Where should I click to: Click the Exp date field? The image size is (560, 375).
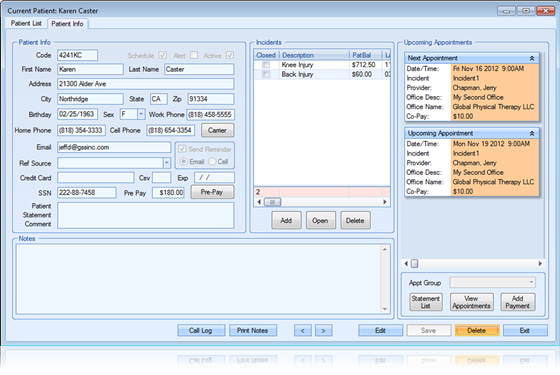[x=214, y=178]
